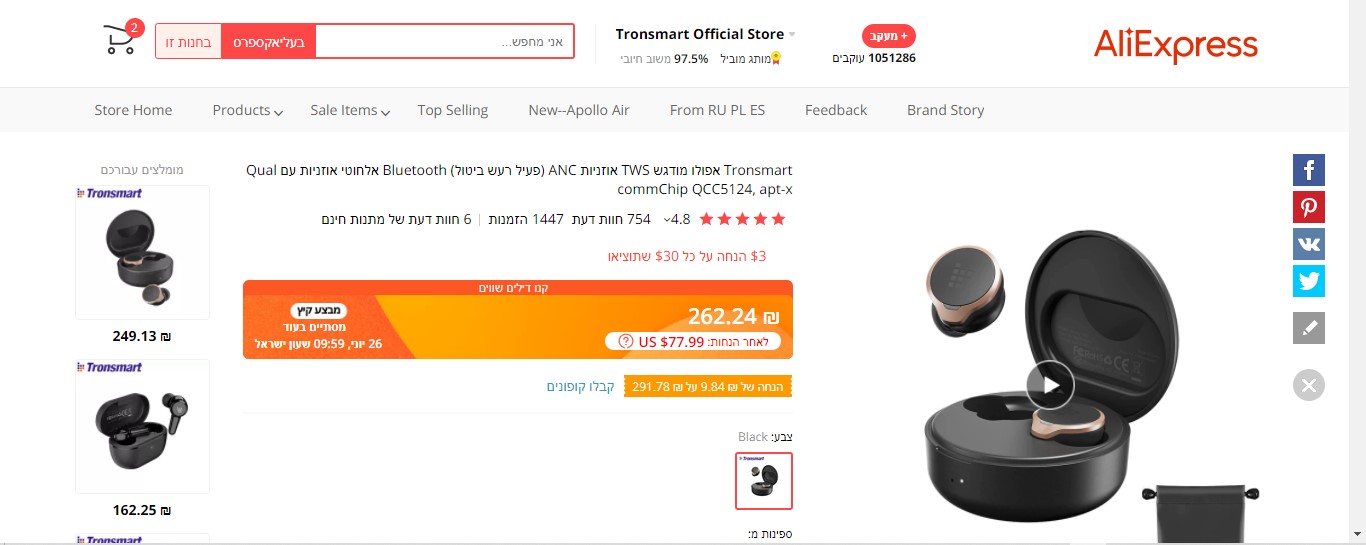Click the get coupons link
This screenshot has height=545, width=1366.
pos(580,386)
